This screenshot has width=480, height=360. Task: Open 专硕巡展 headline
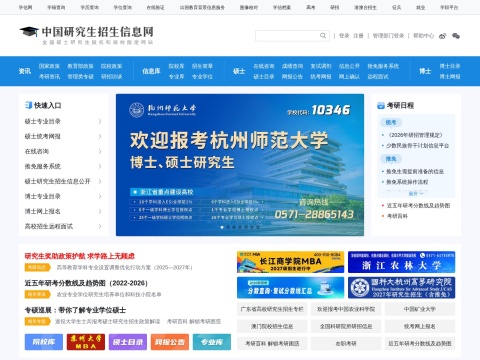[x=75, y=310]
